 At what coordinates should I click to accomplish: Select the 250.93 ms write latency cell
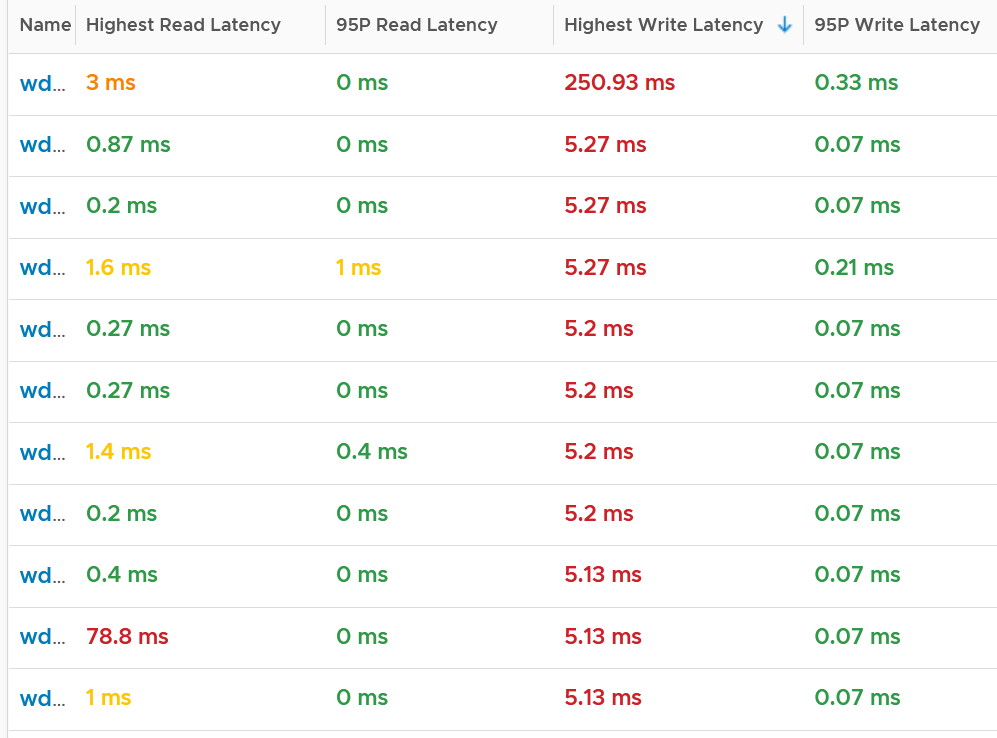(x=619, y=83)
